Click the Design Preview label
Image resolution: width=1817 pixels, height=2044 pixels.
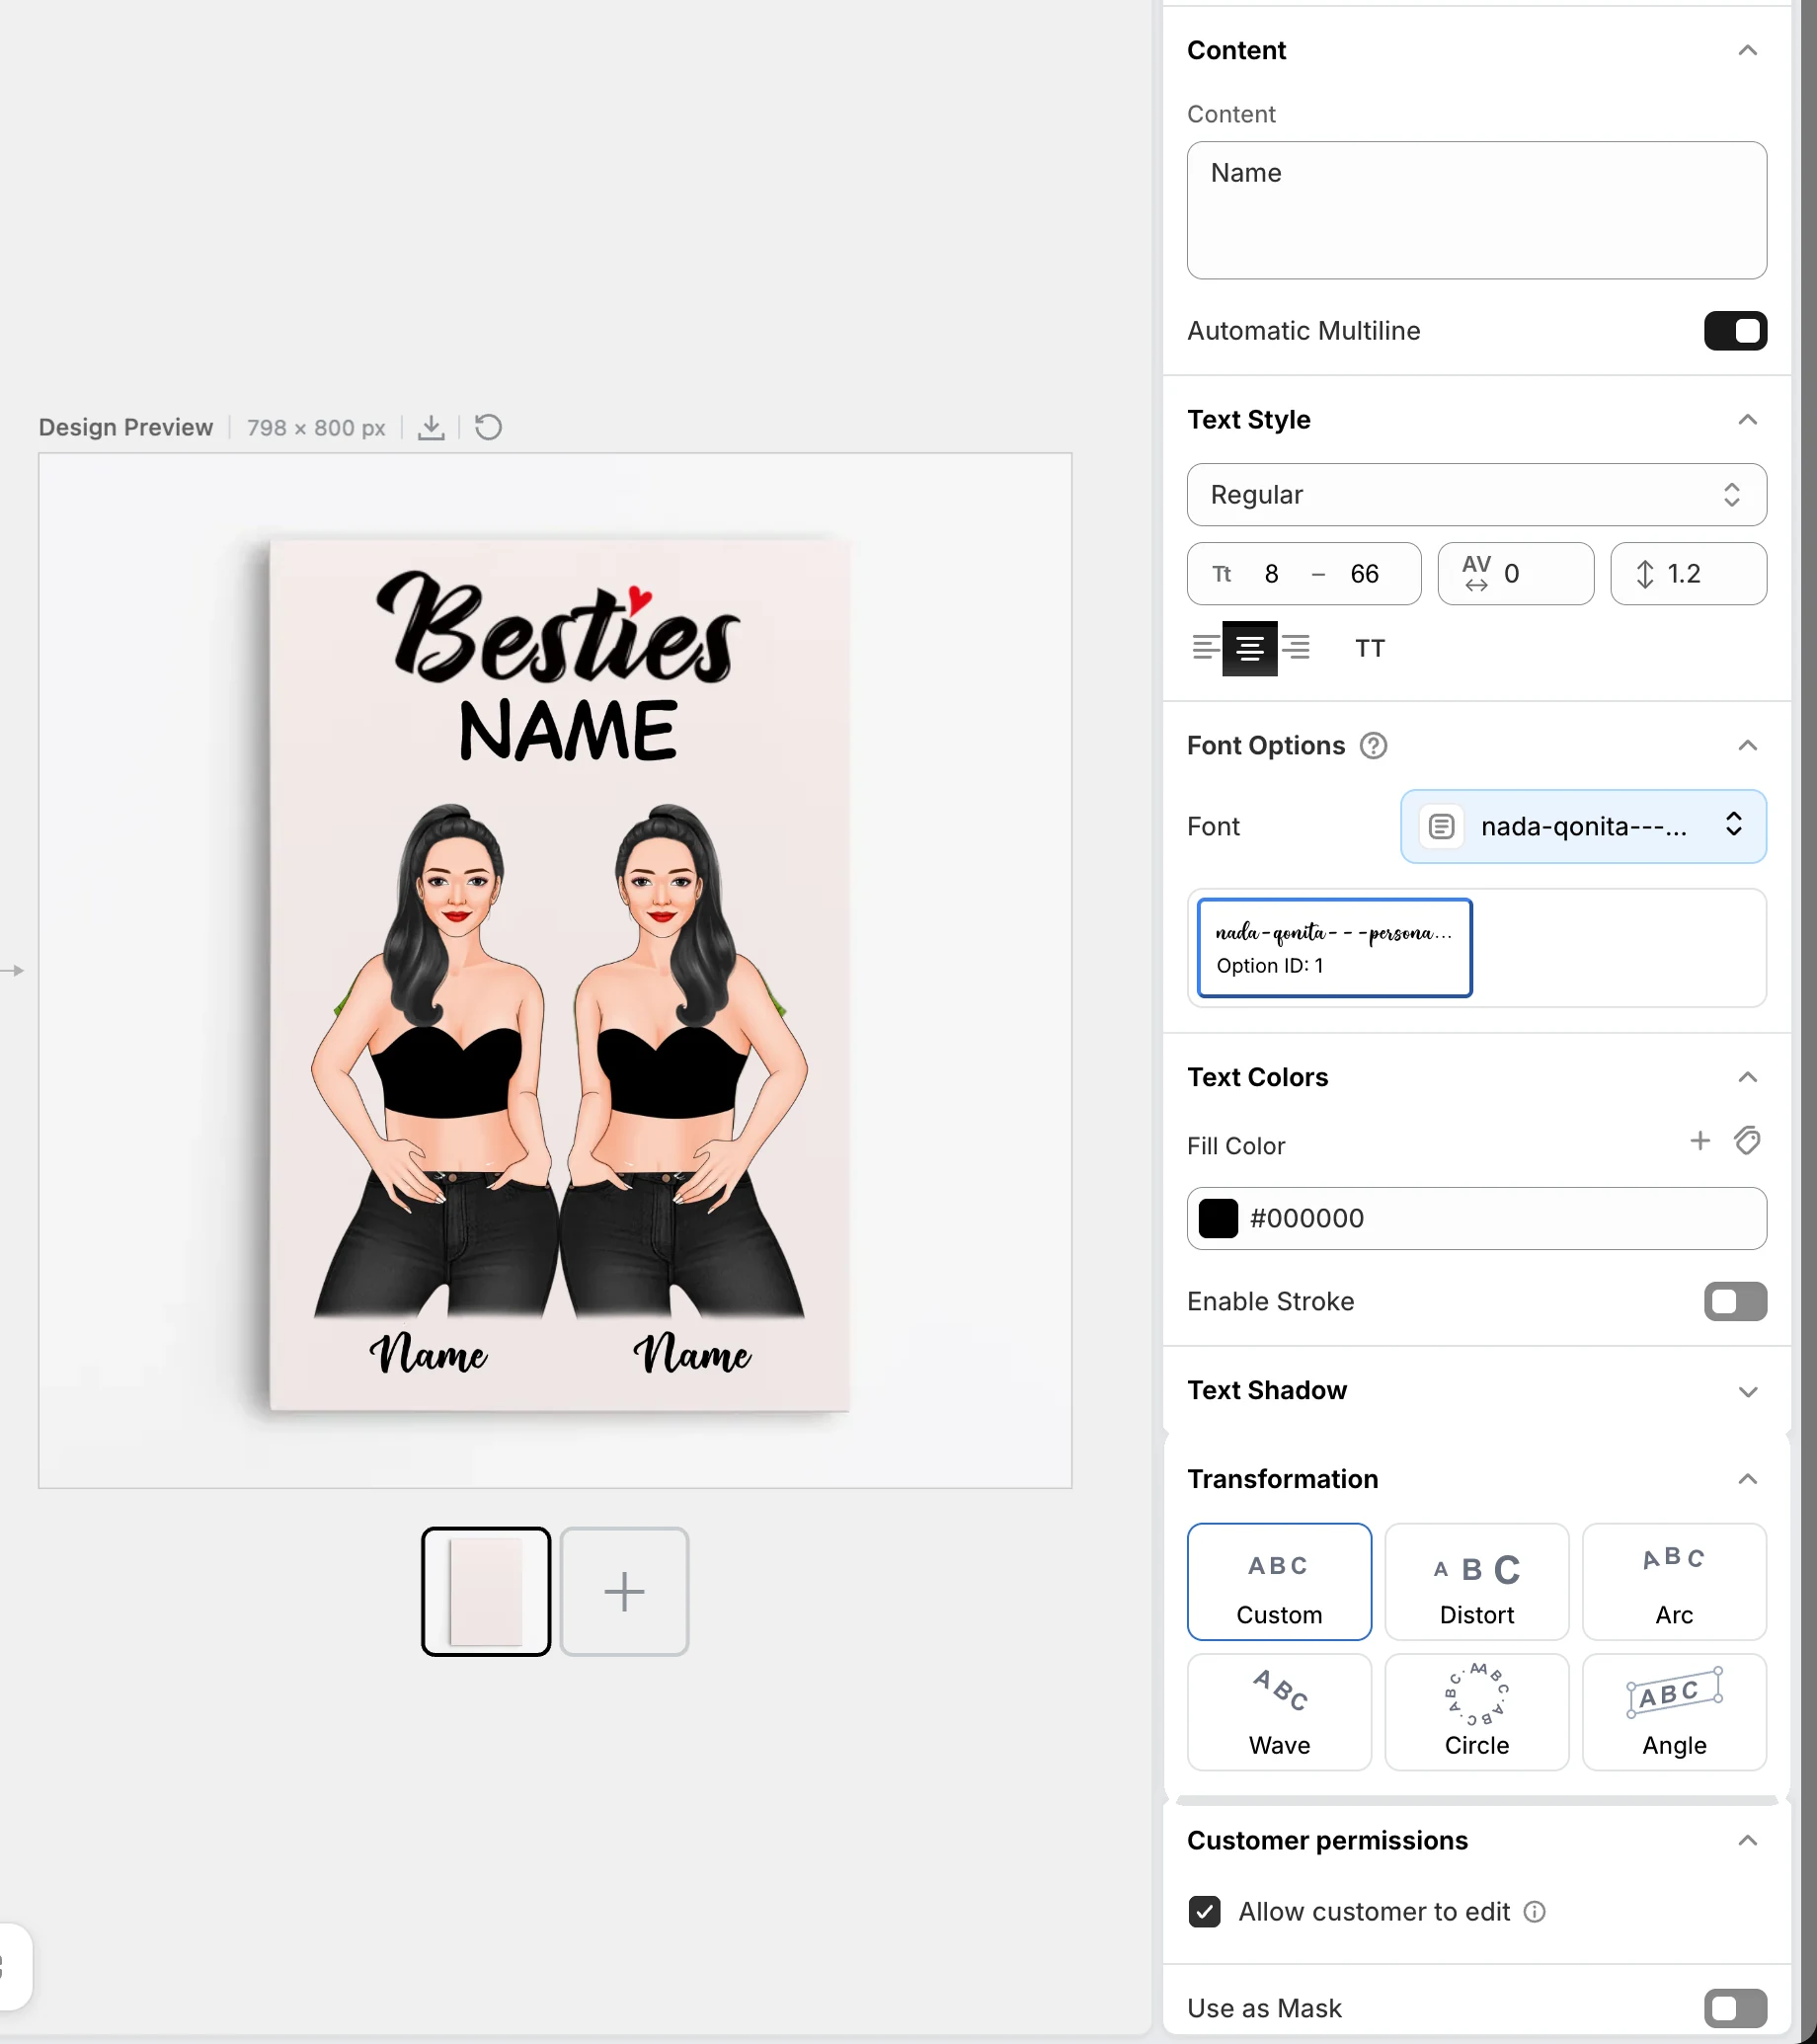click(x=126, y=427)
